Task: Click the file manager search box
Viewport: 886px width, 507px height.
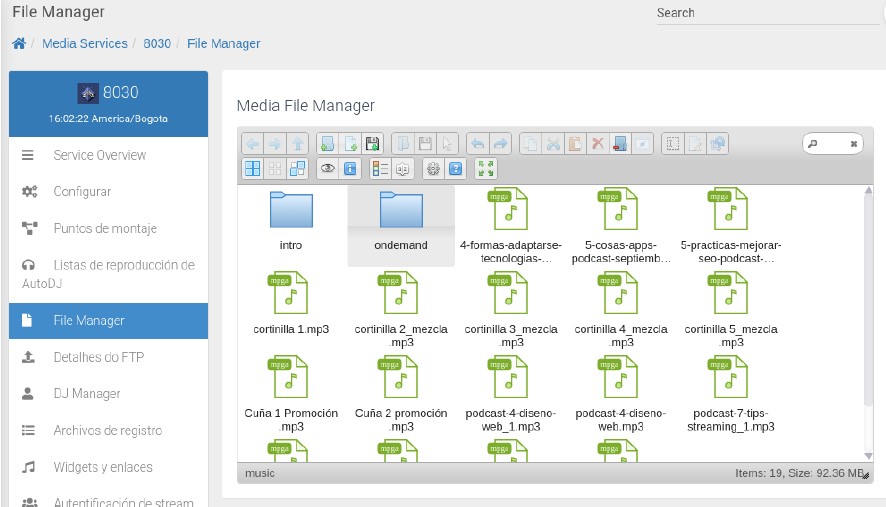Action: (x=833, y=144)
